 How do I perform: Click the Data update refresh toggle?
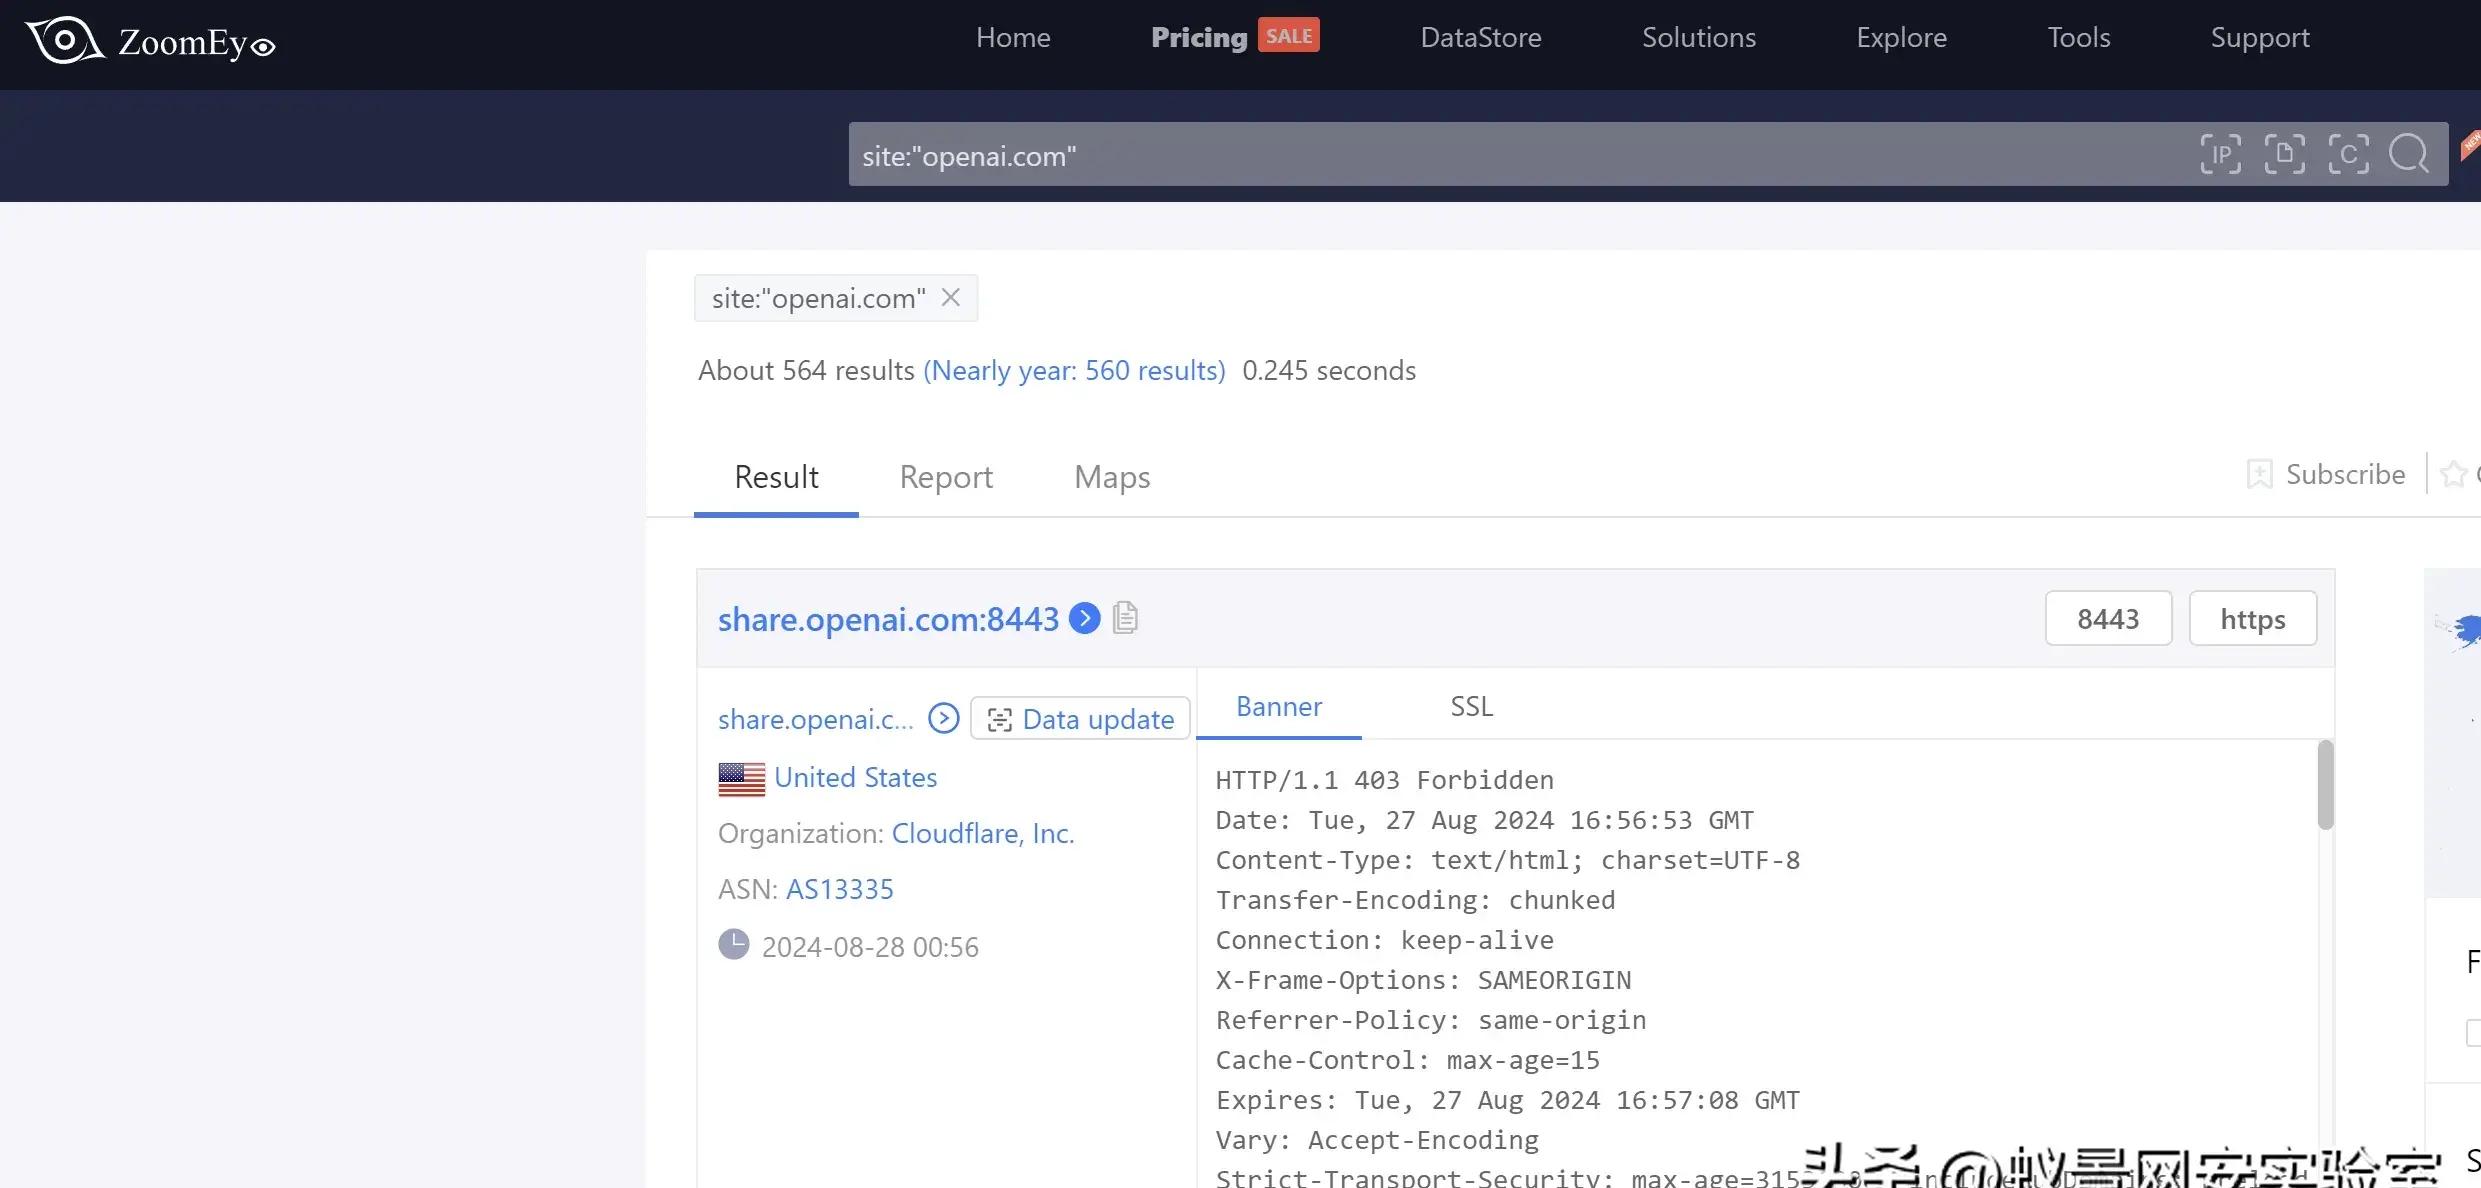point(1081,718)
